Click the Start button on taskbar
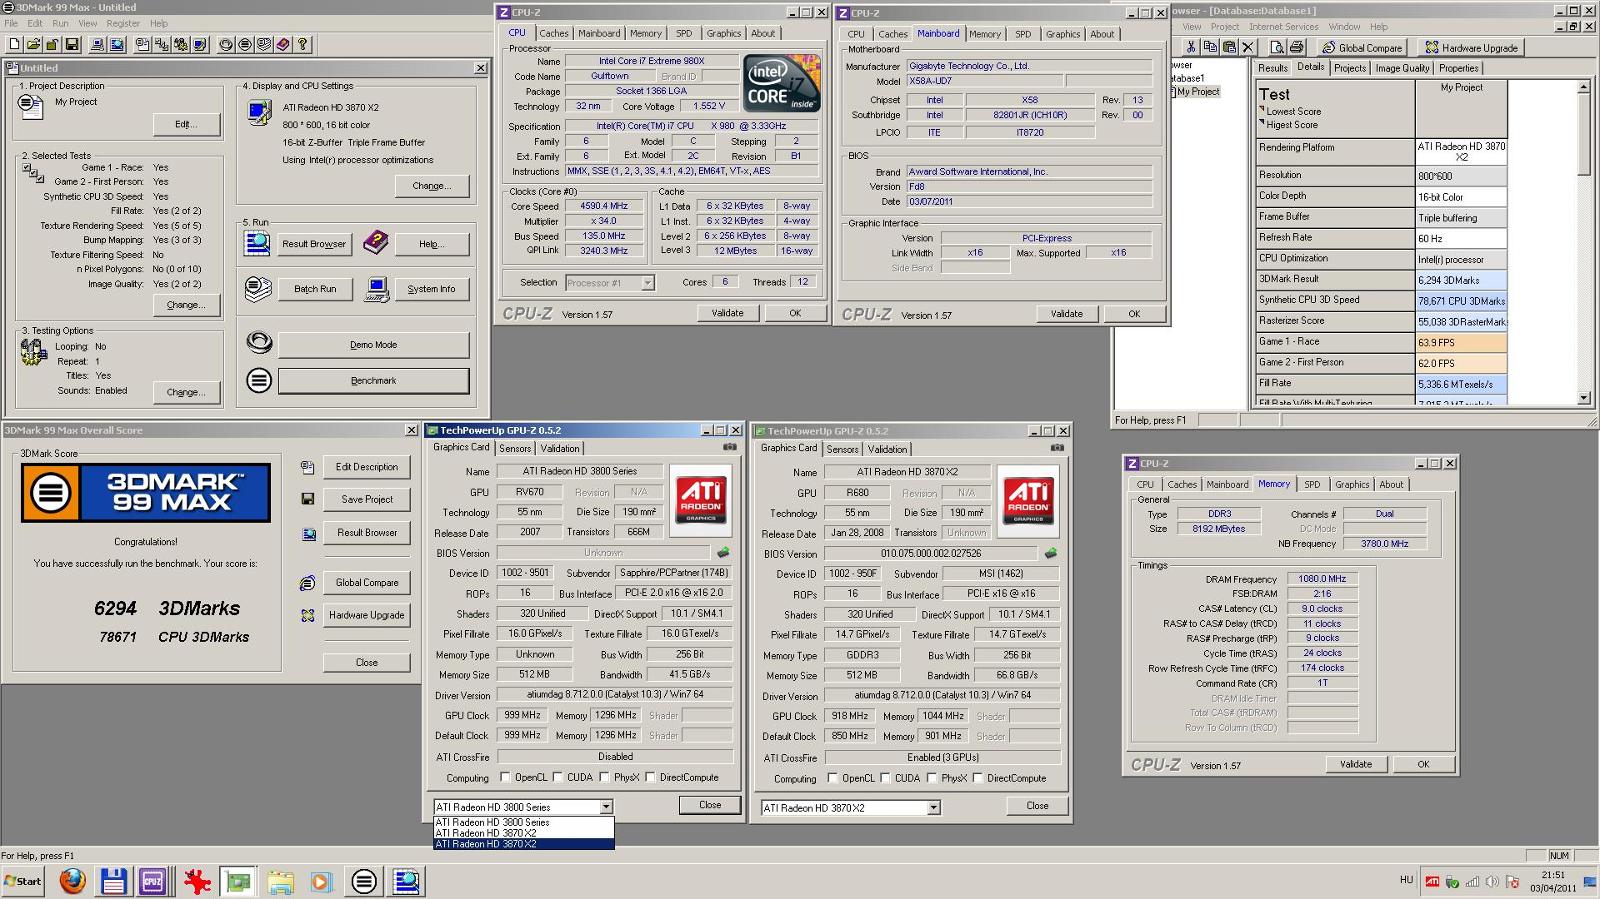 tap(23, 881)
